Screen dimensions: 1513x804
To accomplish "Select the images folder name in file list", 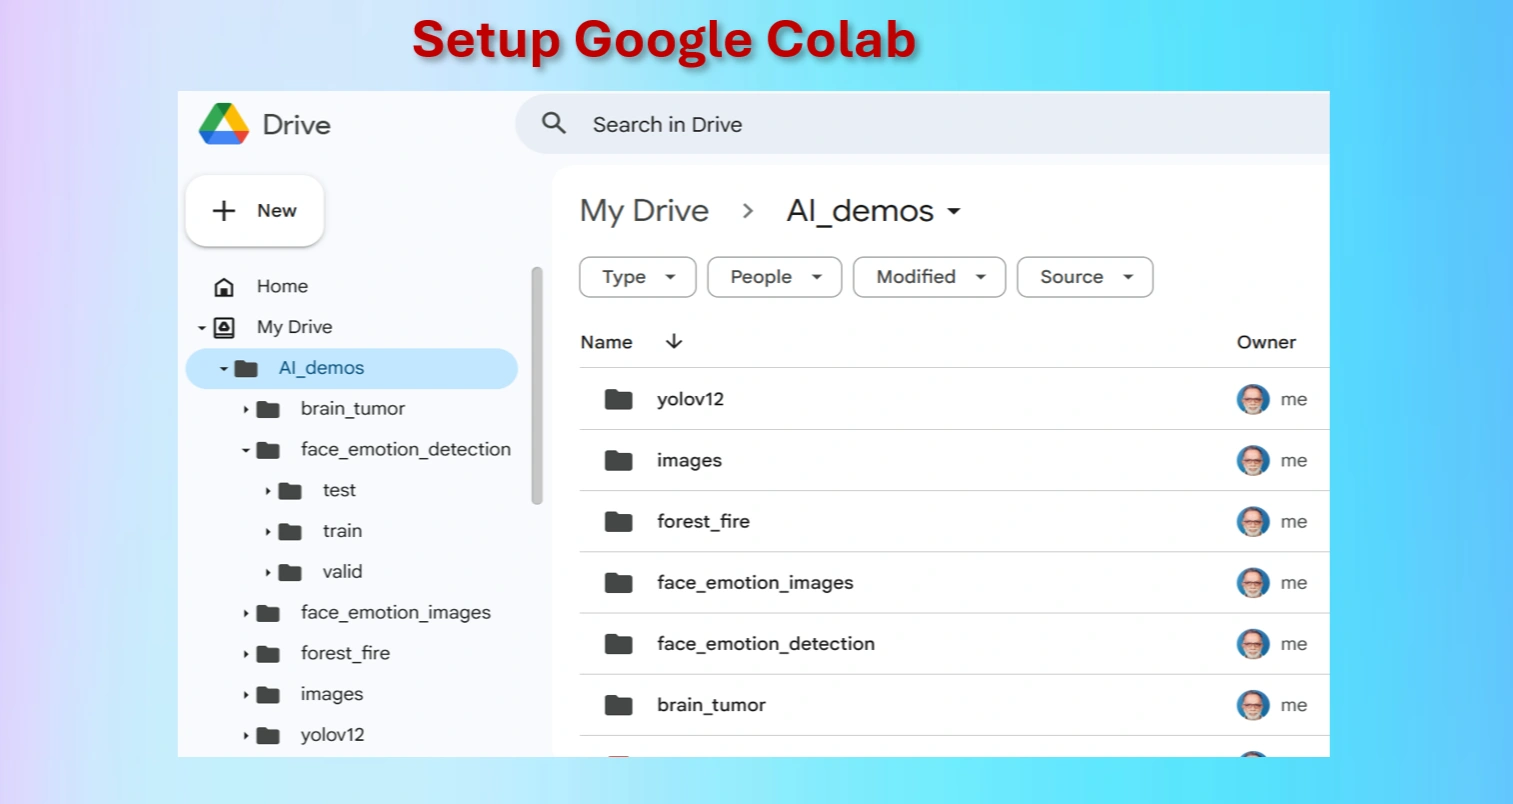I will [x=689, y=460].
